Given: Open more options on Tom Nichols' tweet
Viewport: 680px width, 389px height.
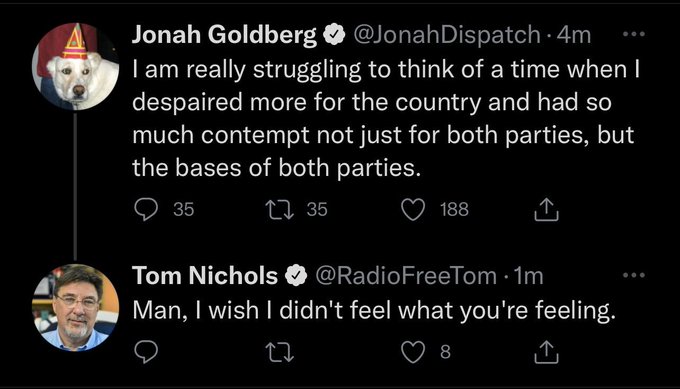Looking at the screenshot, I should coord(634,275).
